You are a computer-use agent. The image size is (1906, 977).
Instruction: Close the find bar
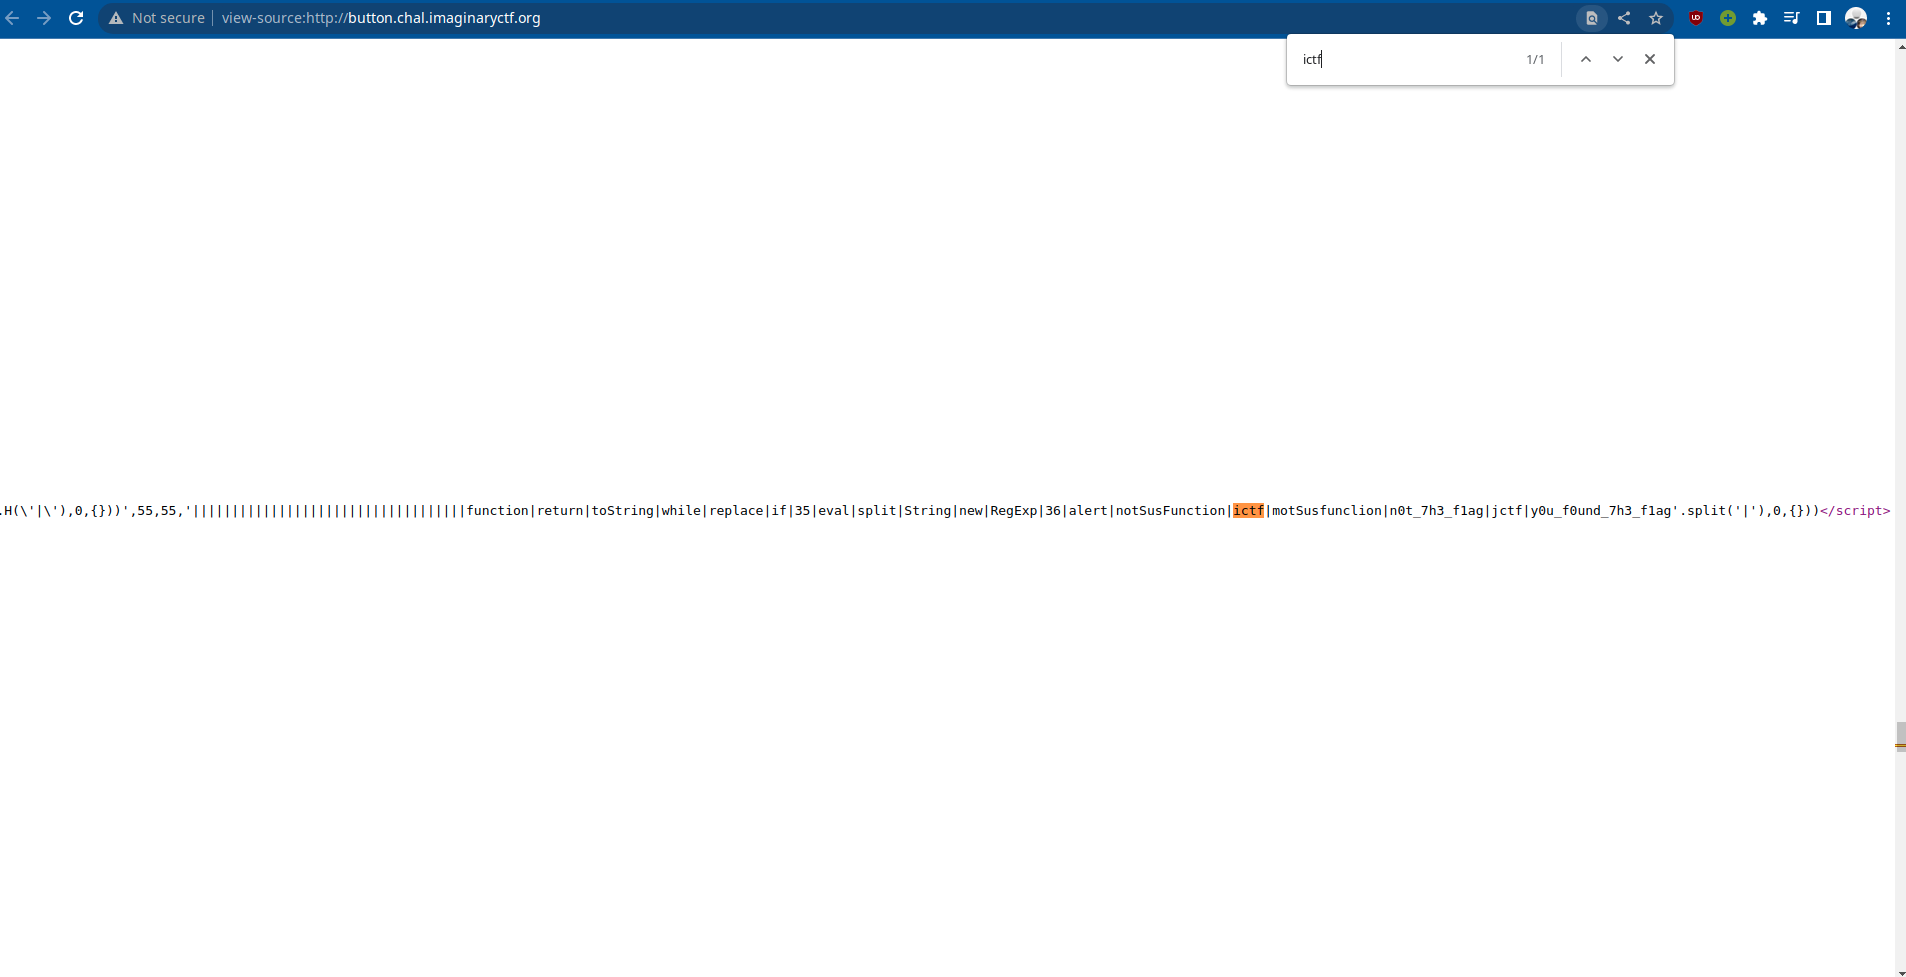point(1650,59)
